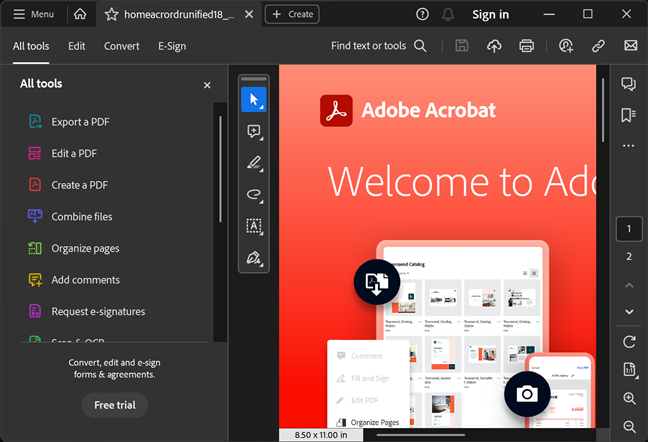648x442 pixels.
Task: Copy link icon in toolbar
Action: coord(598,45)
